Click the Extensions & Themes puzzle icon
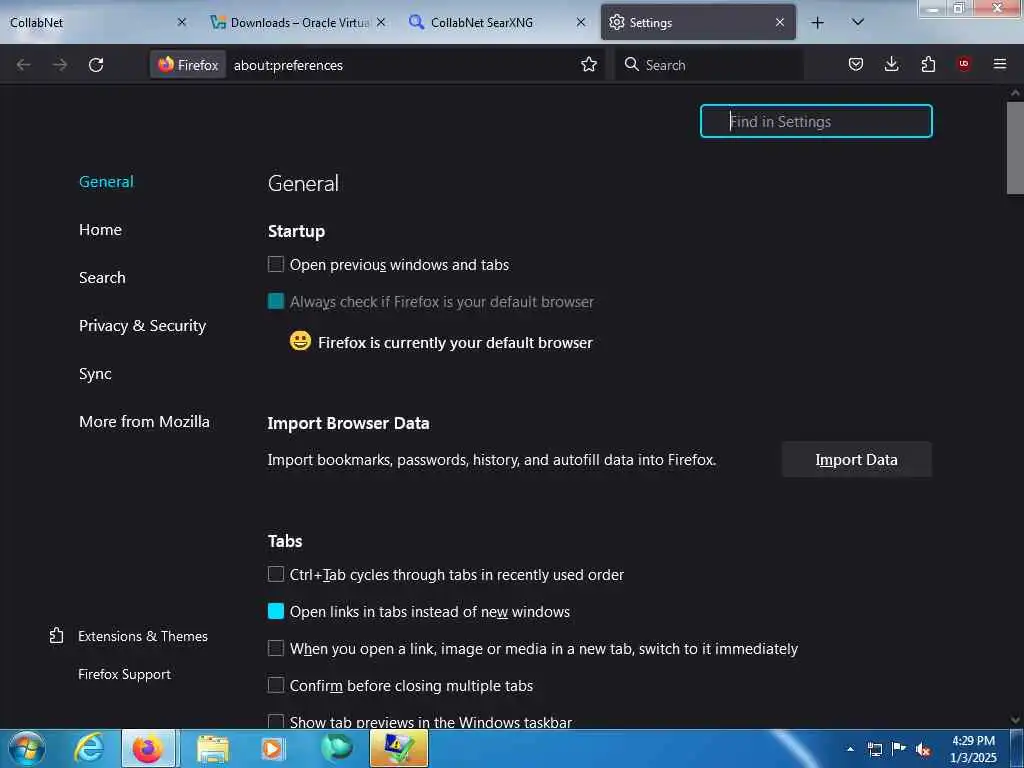 [57, 635]
